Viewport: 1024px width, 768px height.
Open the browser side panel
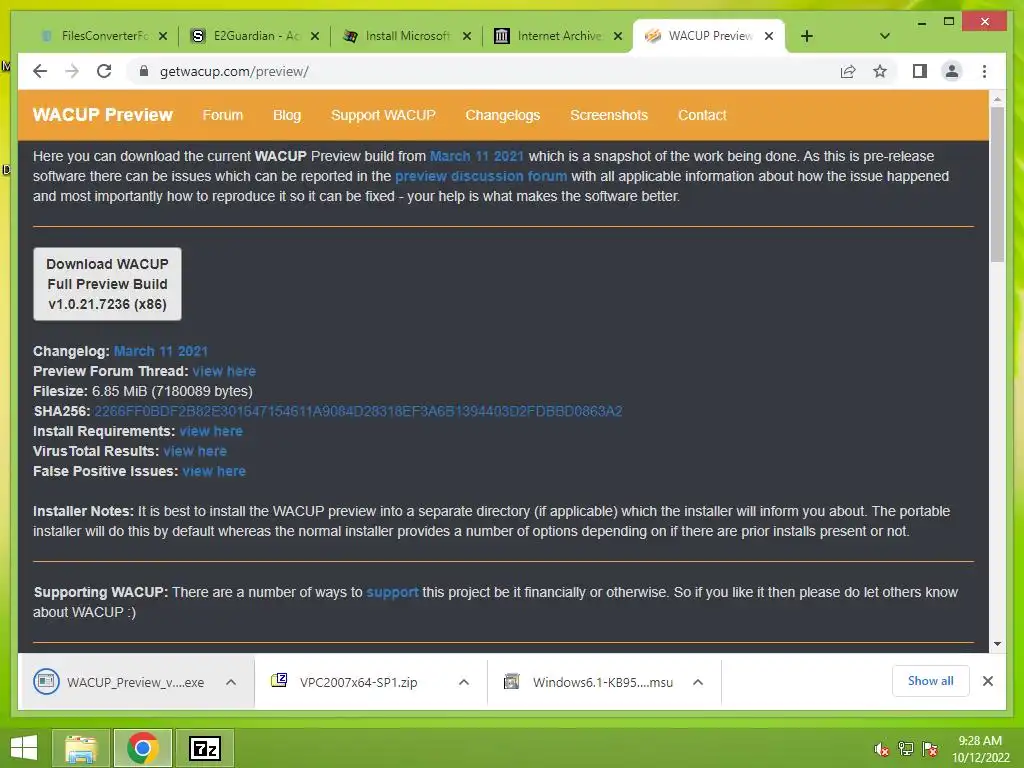point(920,71)
